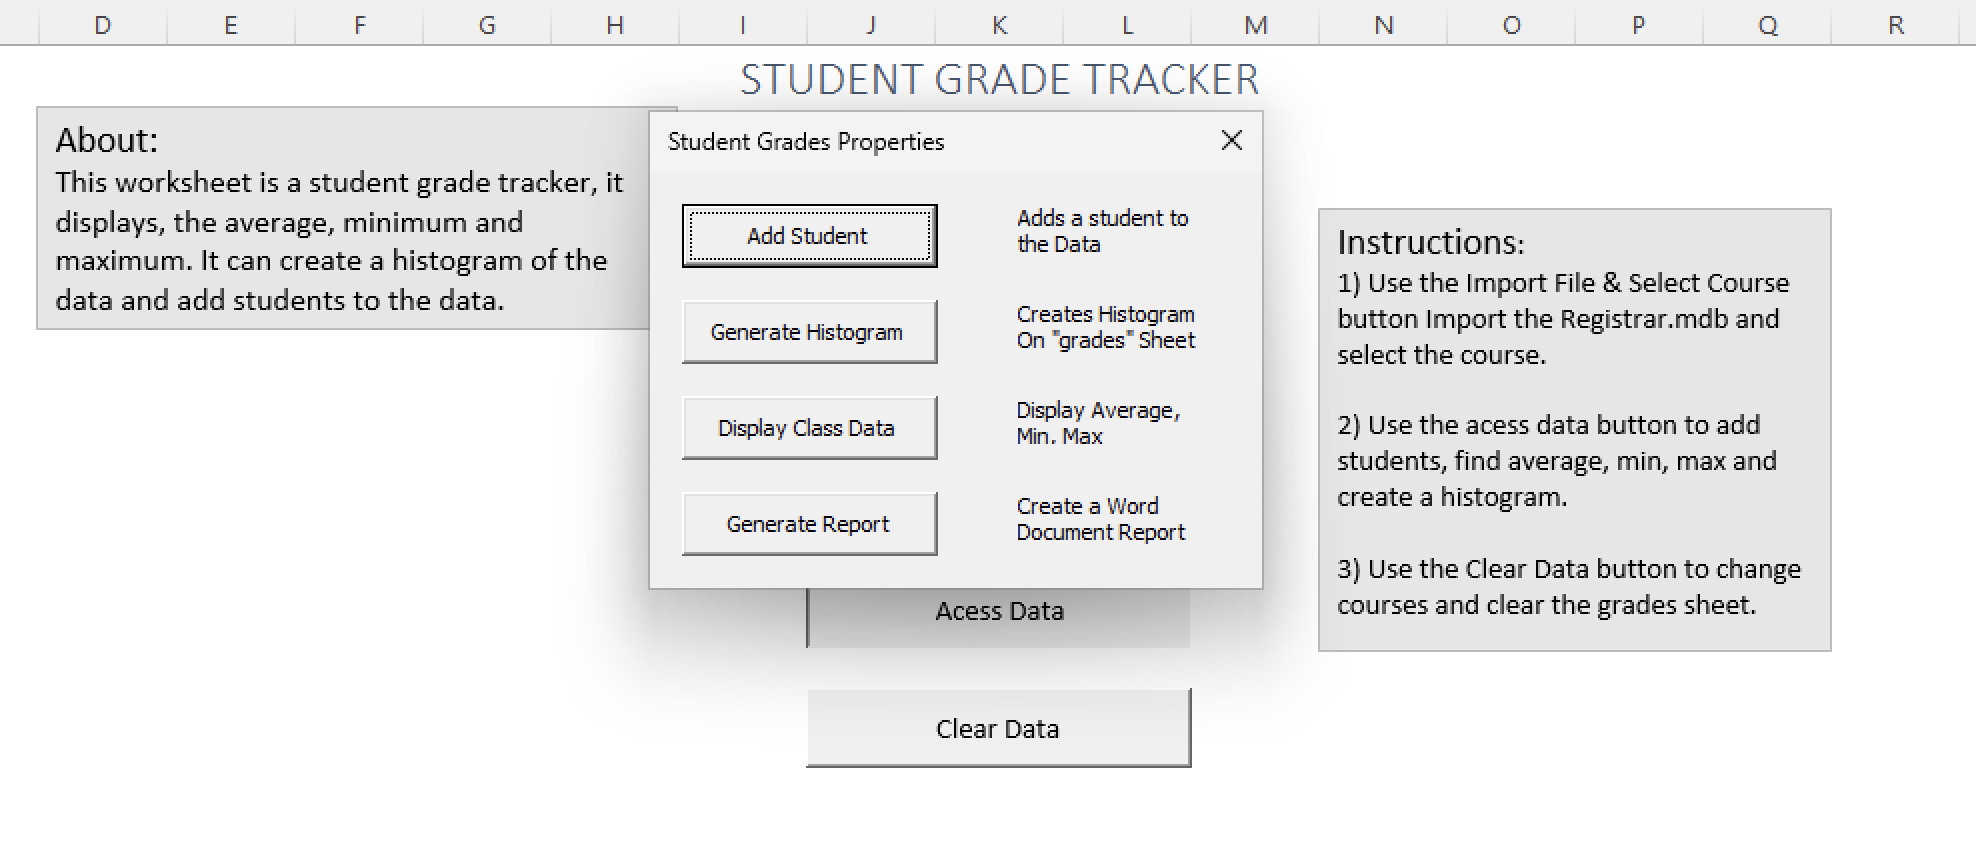The height and width of the screenshot is (862, 1976).
Task: Select column M header
Action: click(1255, 25)
